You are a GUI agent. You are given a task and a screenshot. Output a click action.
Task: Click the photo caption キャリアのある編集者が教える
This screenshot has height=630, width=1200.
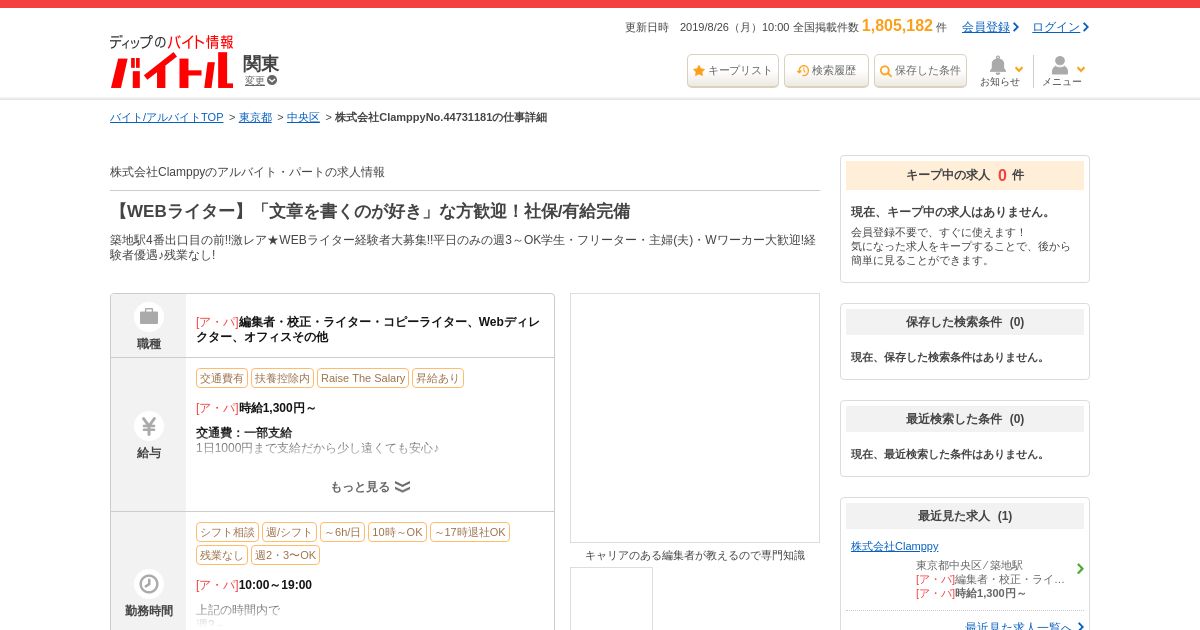[x=695, y=555]
